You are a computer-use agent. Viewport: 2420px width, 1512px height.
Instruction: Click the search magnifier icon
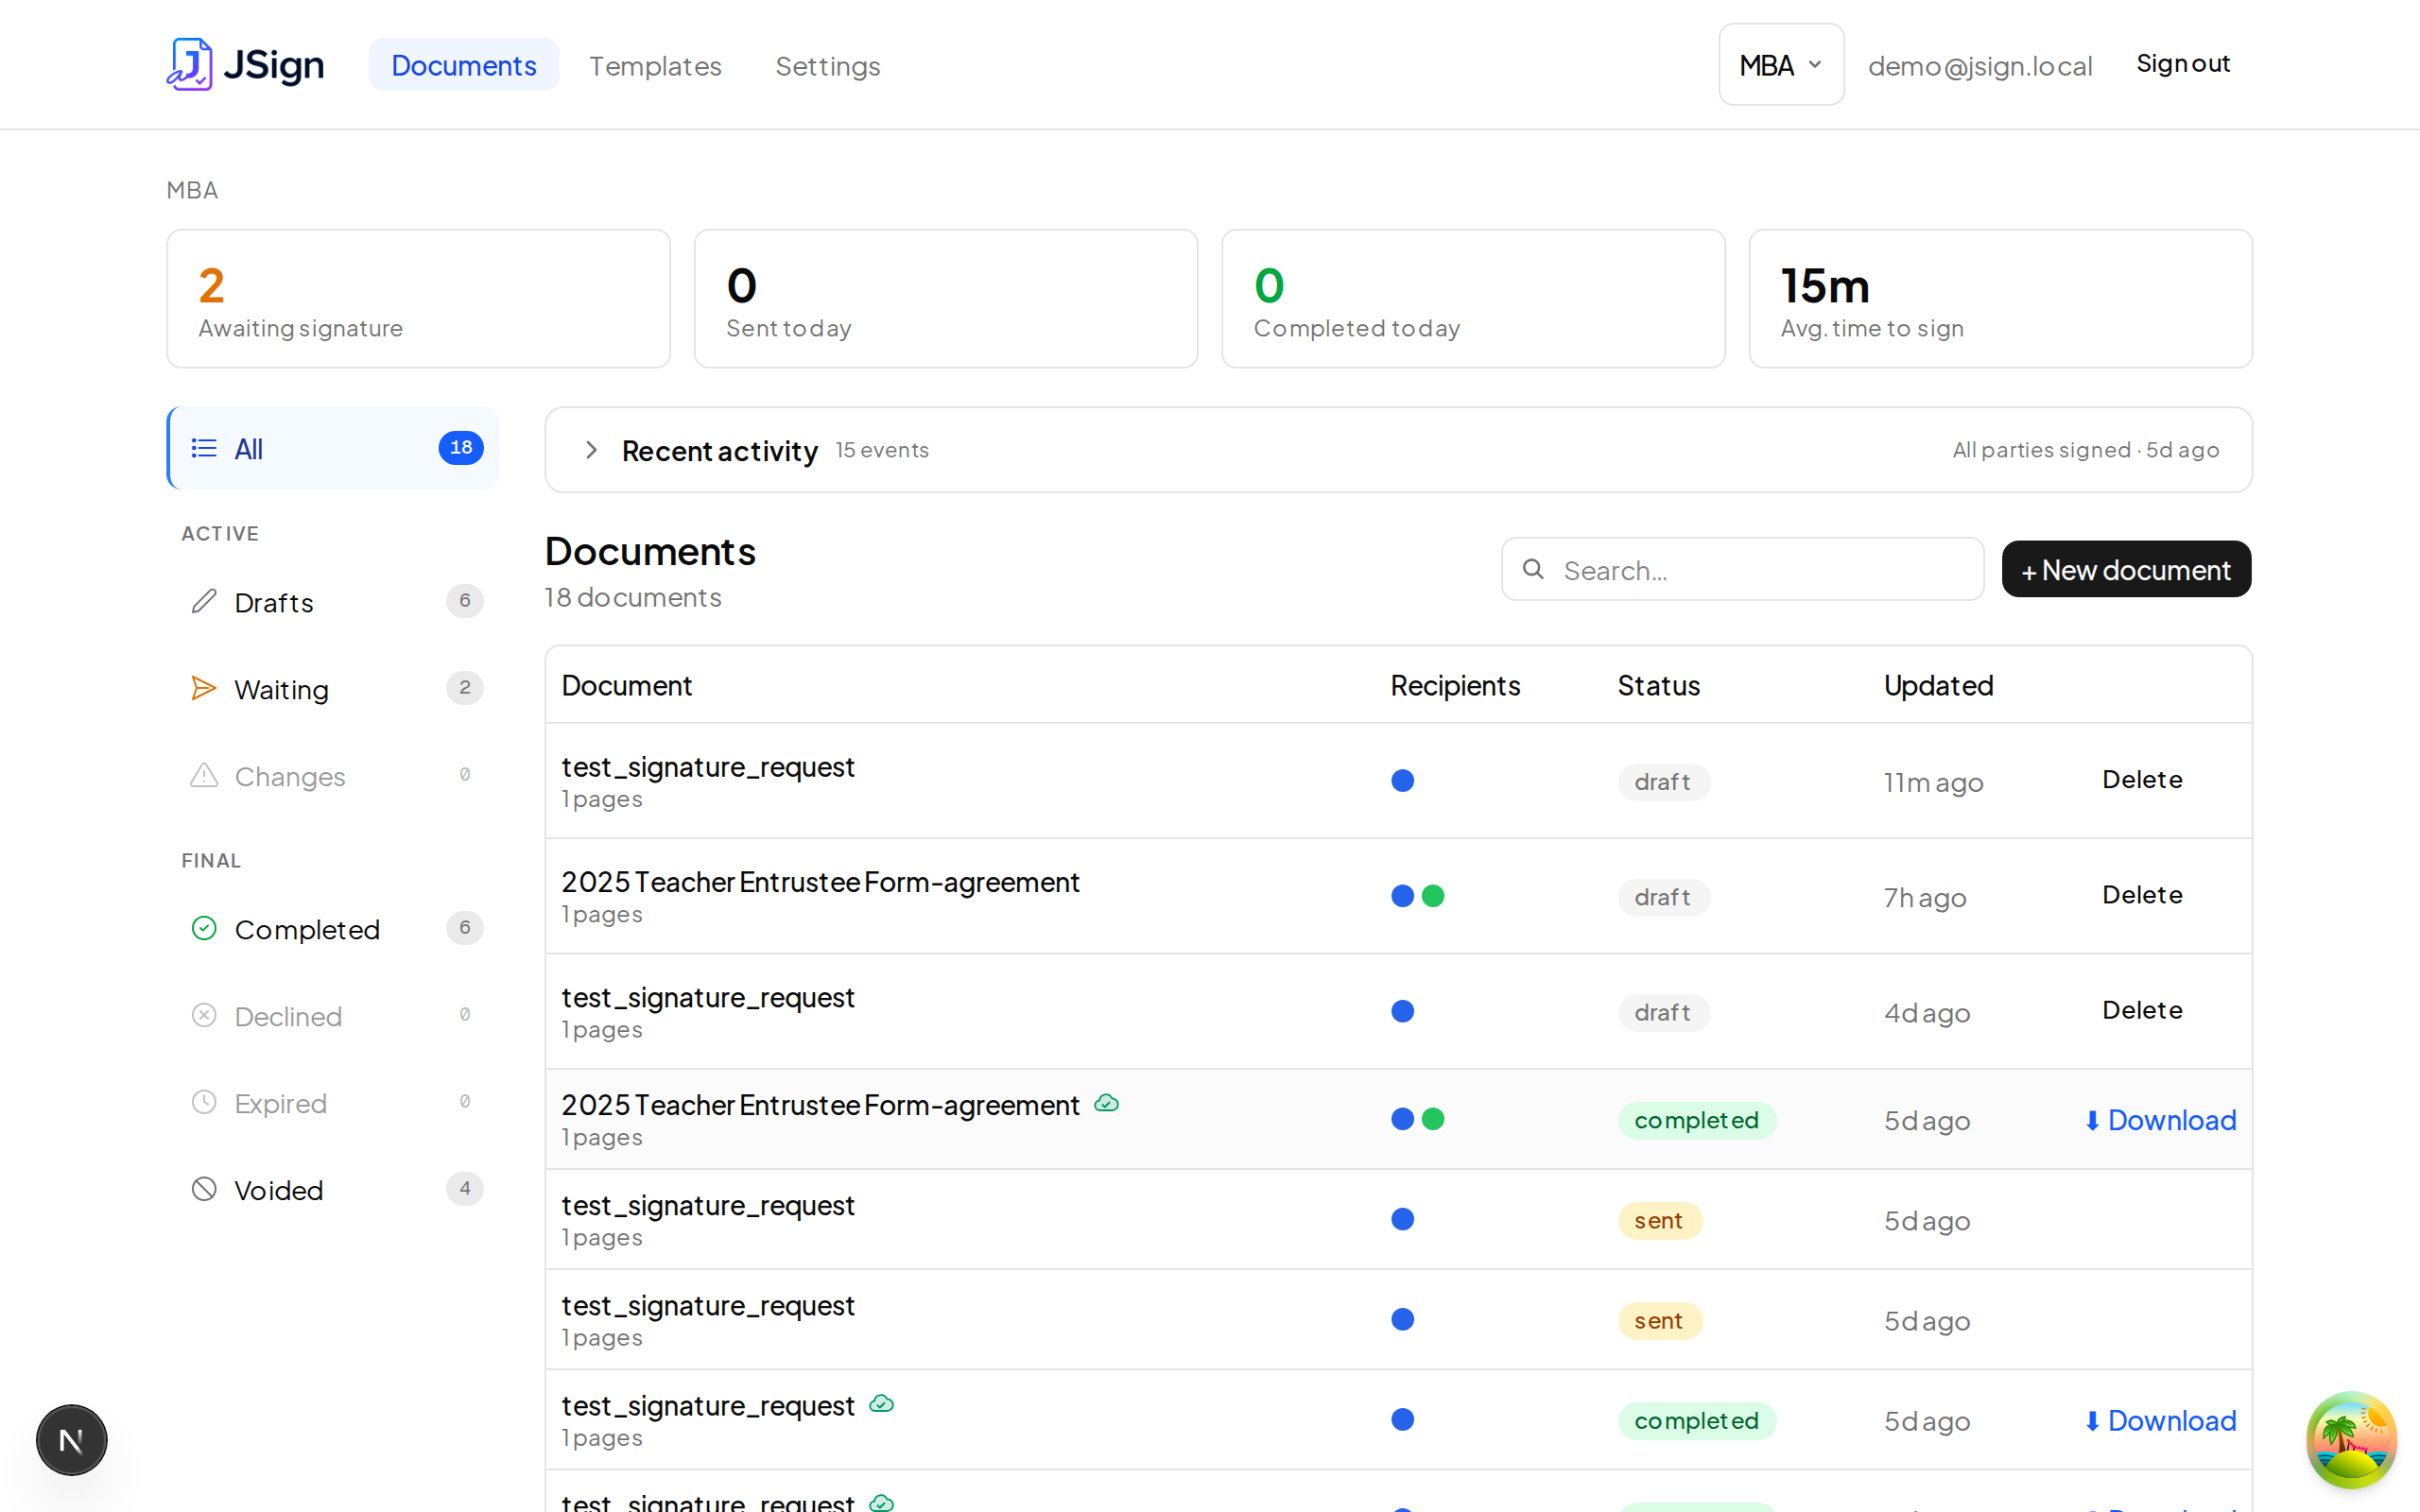[x=1533, y=569]
